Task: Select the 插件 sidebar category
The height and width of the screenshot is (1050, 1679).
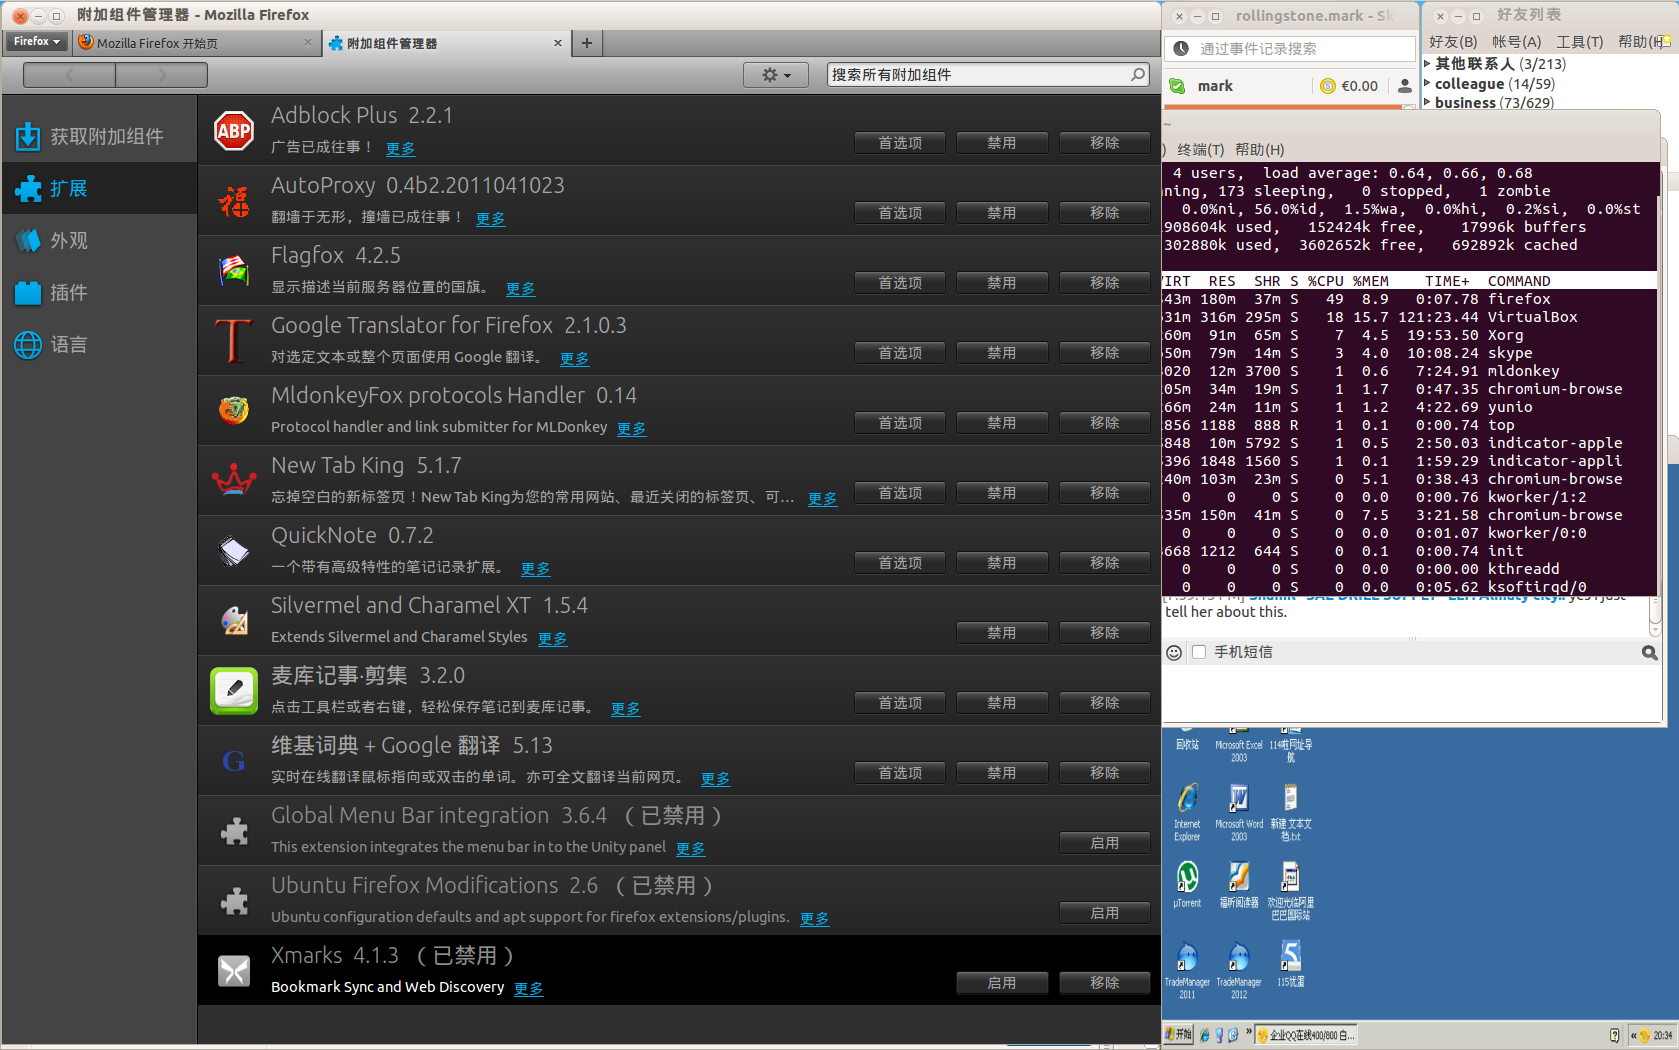Action: pos(100,293)
